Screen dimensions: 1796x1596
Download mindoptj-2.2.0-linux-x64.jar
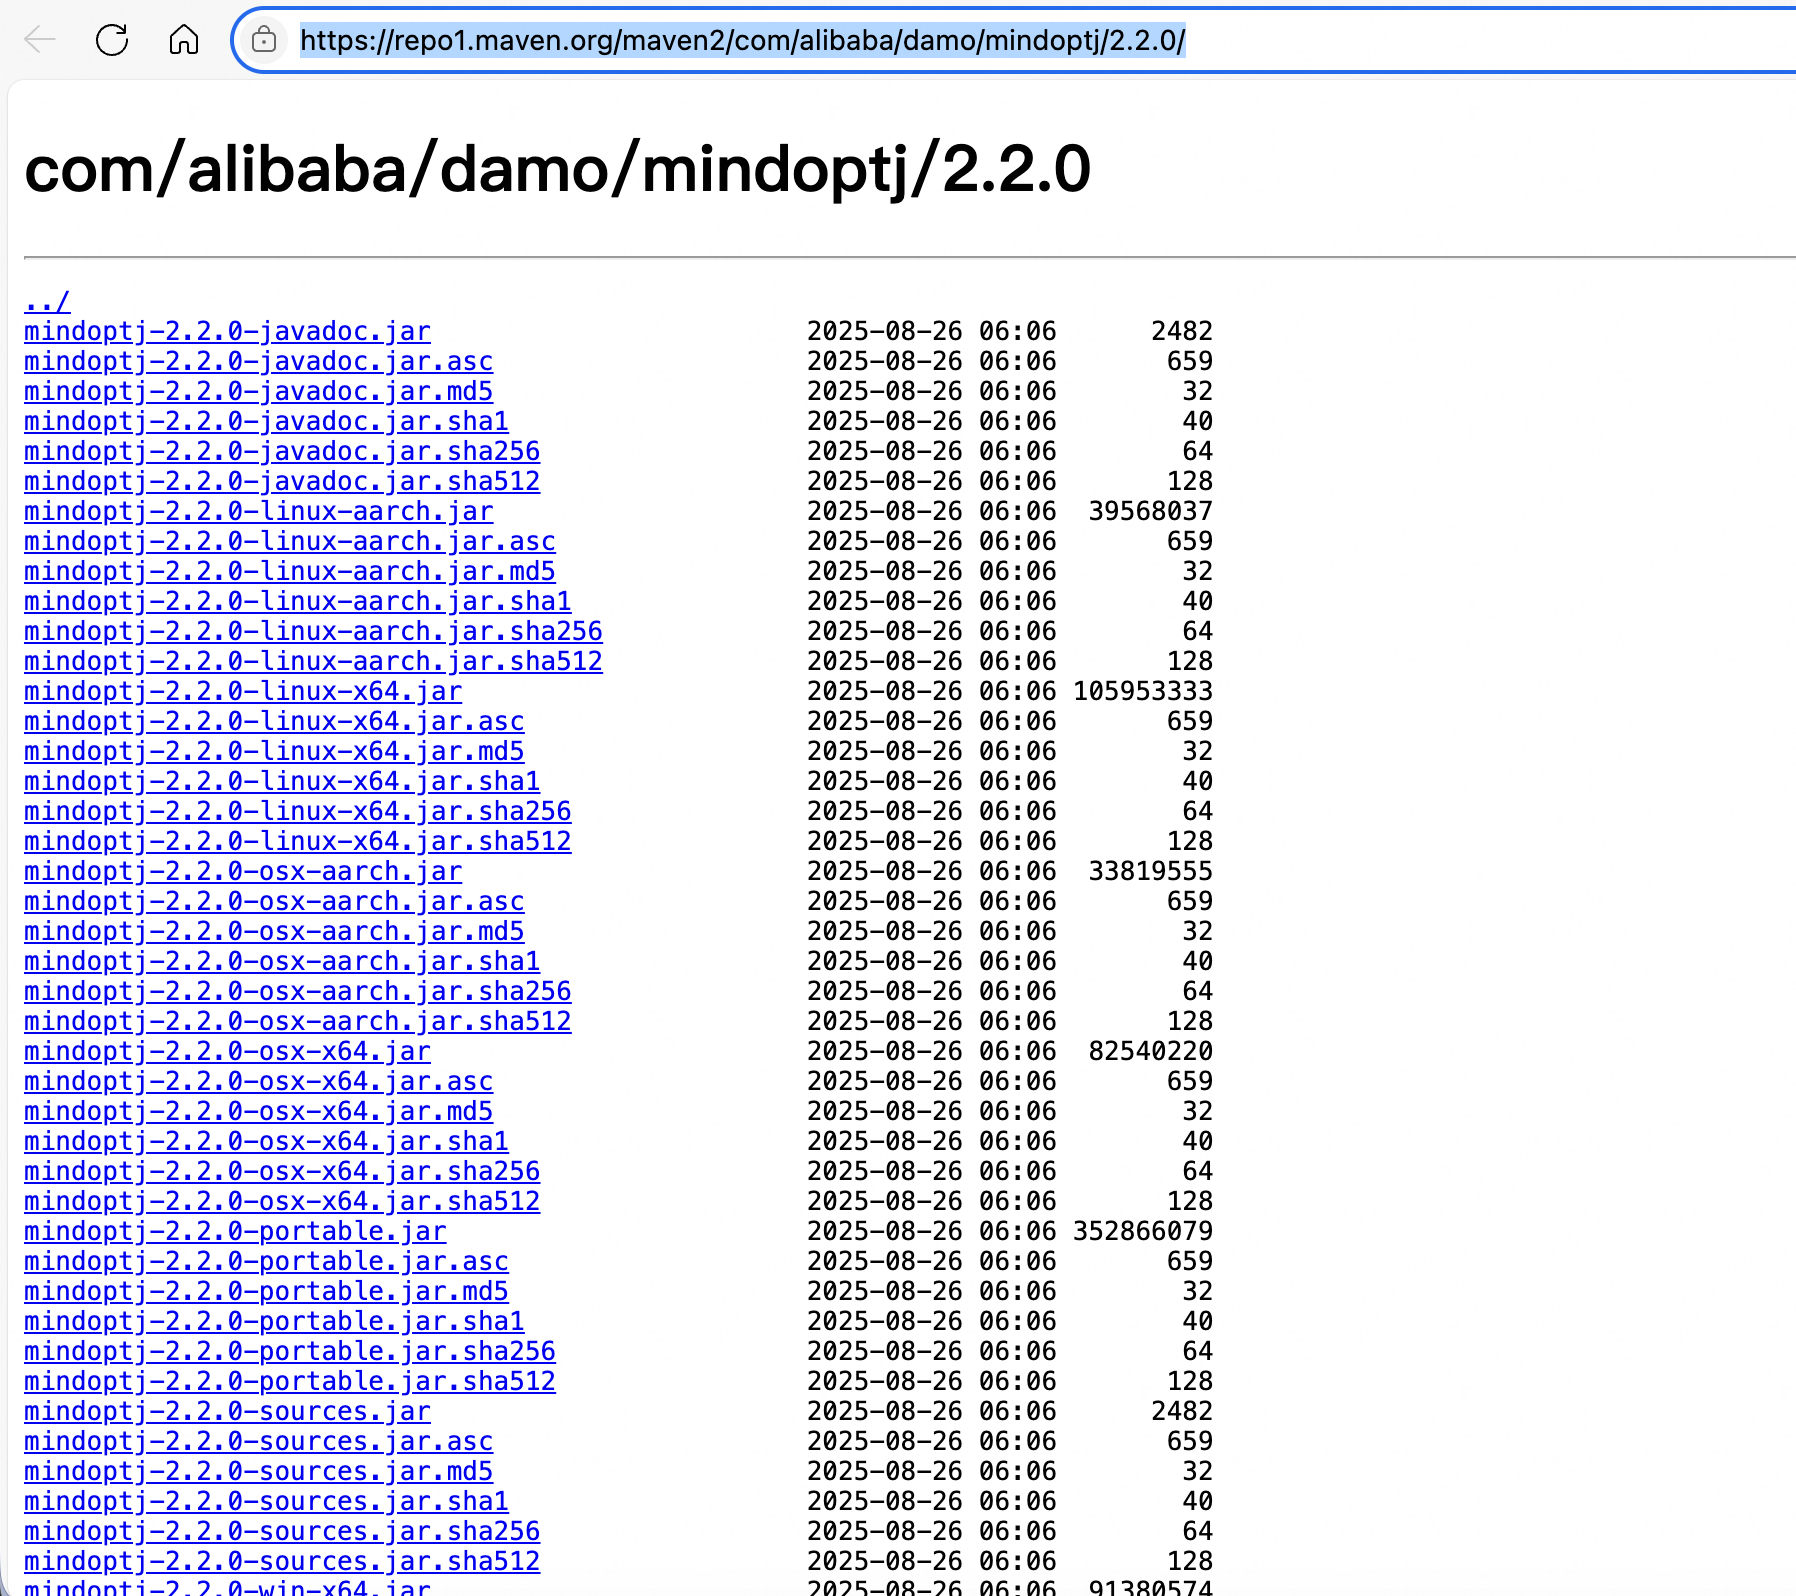pyautogui.click(x=243, y=691)
